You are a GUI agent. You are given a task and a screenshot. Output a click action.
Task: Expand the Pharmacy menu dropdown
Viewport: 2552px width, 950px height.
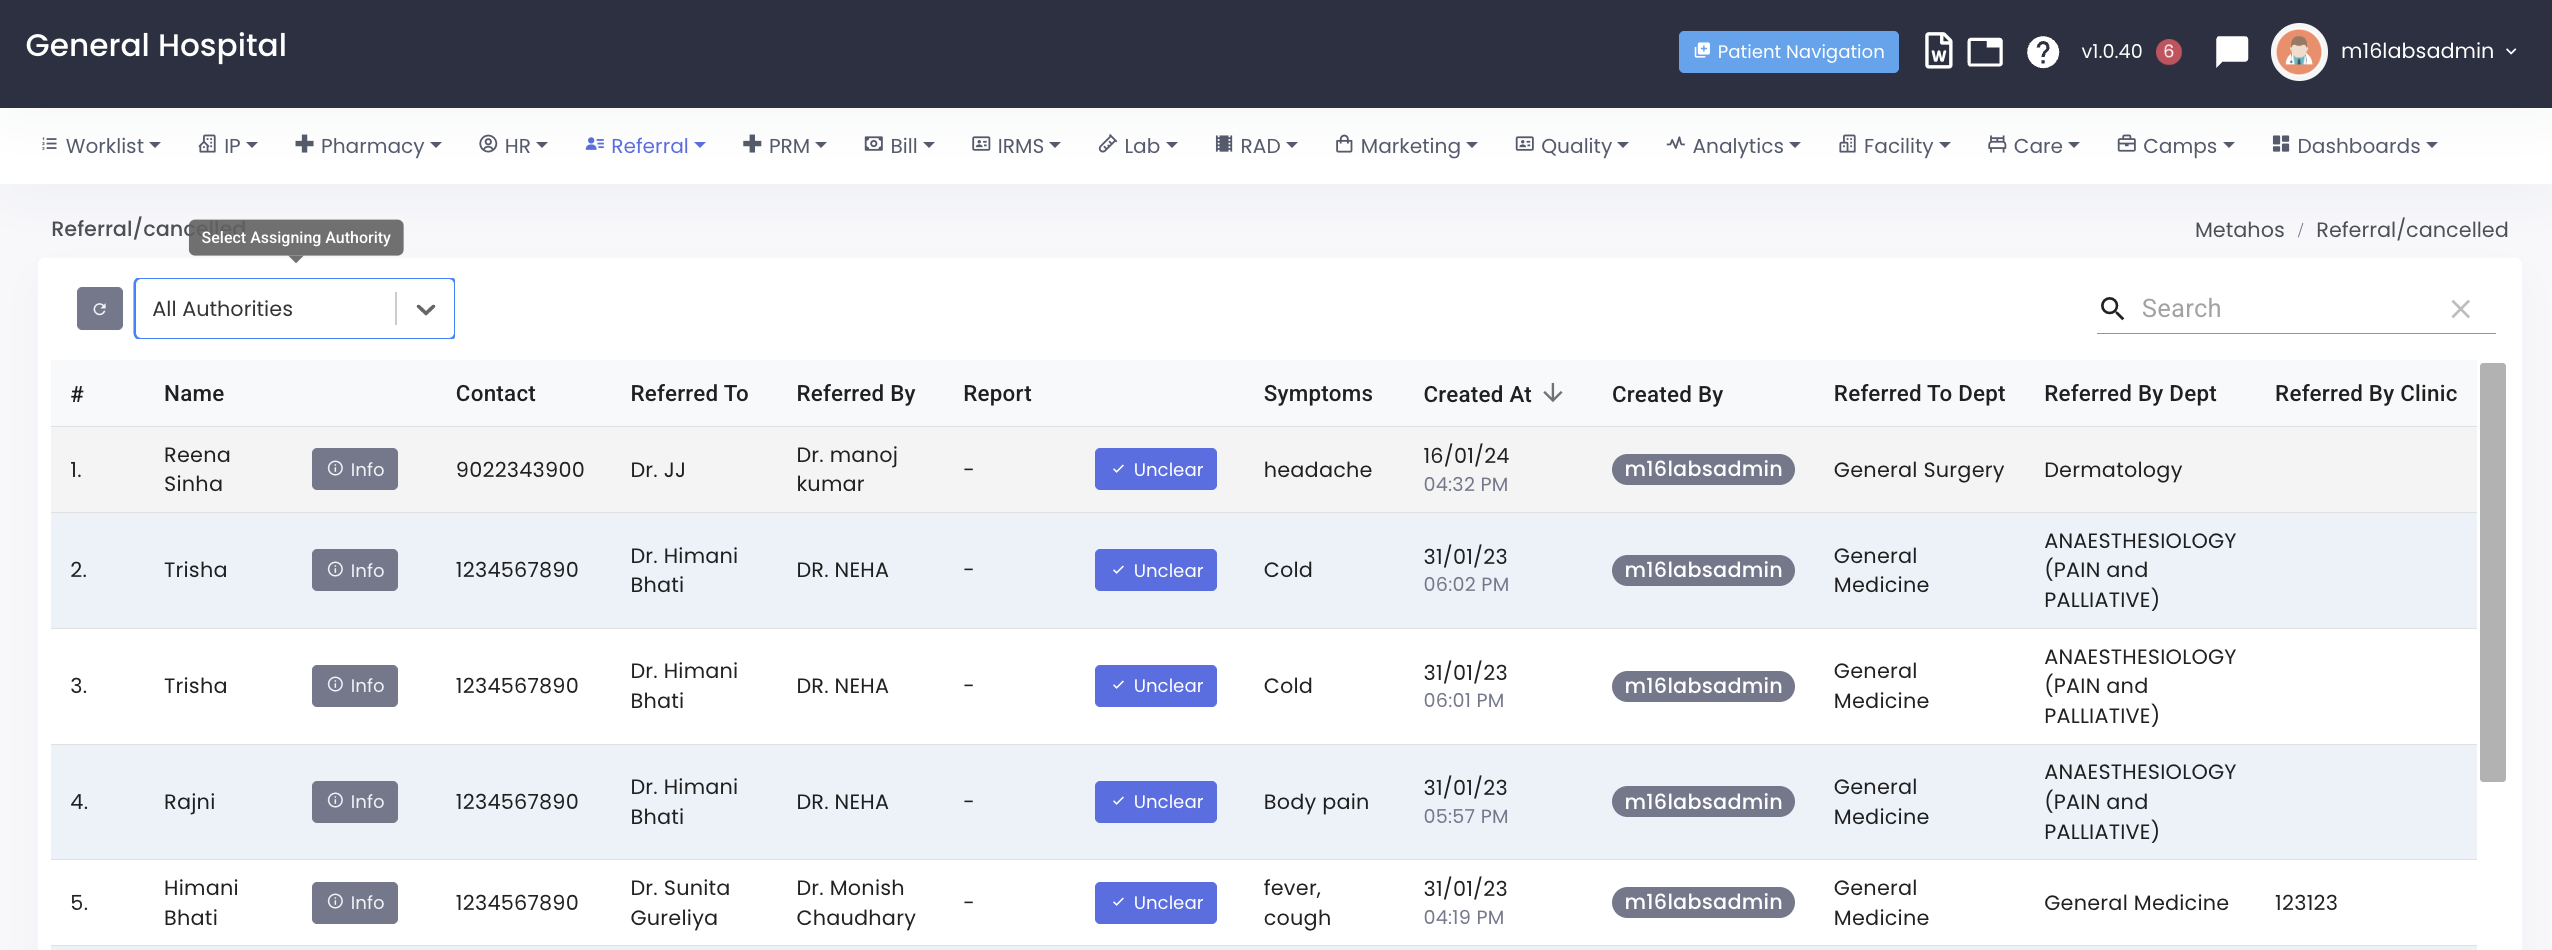click(x=368, y=146)
